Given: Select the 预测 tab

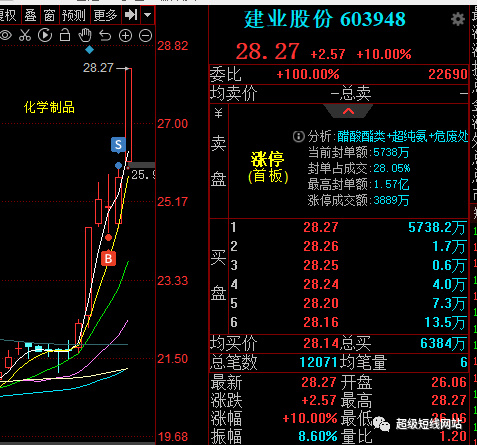Looking at the screenshot, I should point(74,15).
